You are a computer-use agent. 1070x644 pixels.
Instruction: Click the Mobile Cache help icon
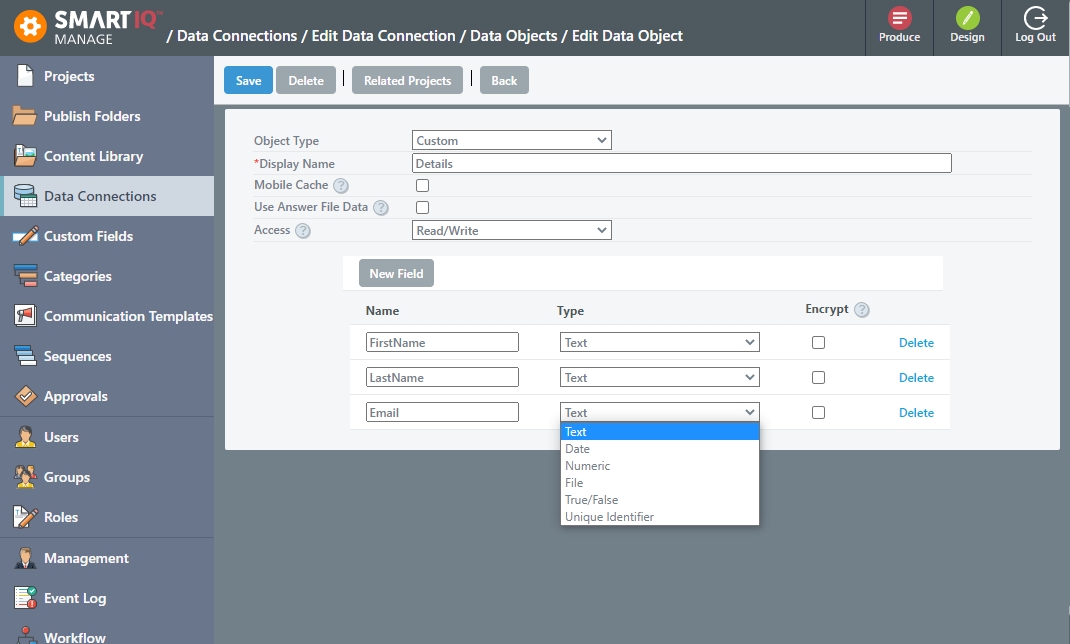tap(341, 186)
